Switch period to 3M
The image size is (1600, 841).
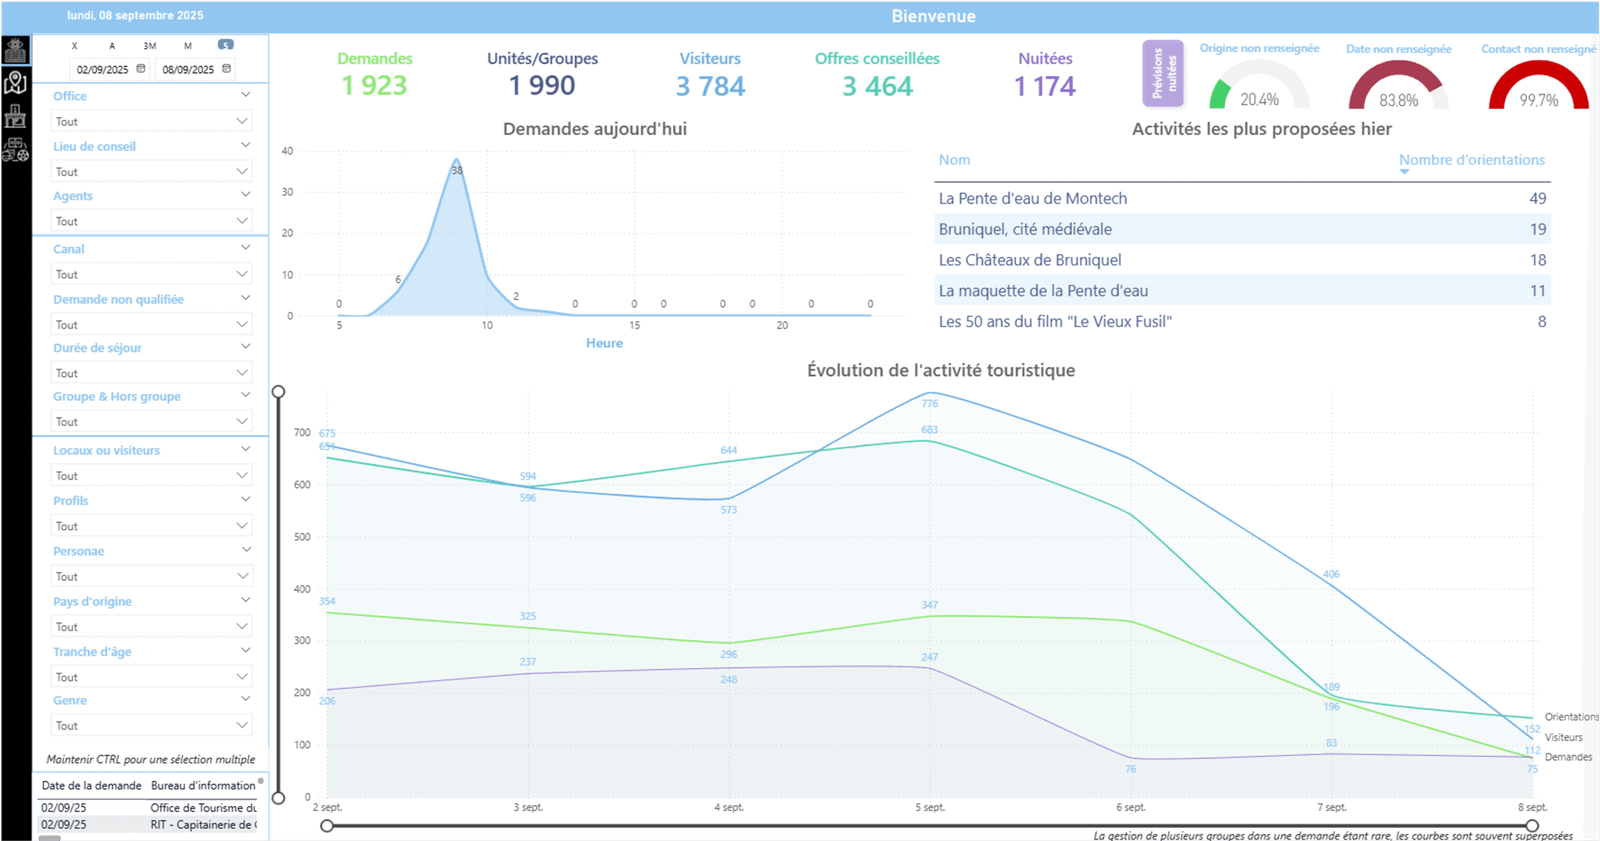coord(149,46)
